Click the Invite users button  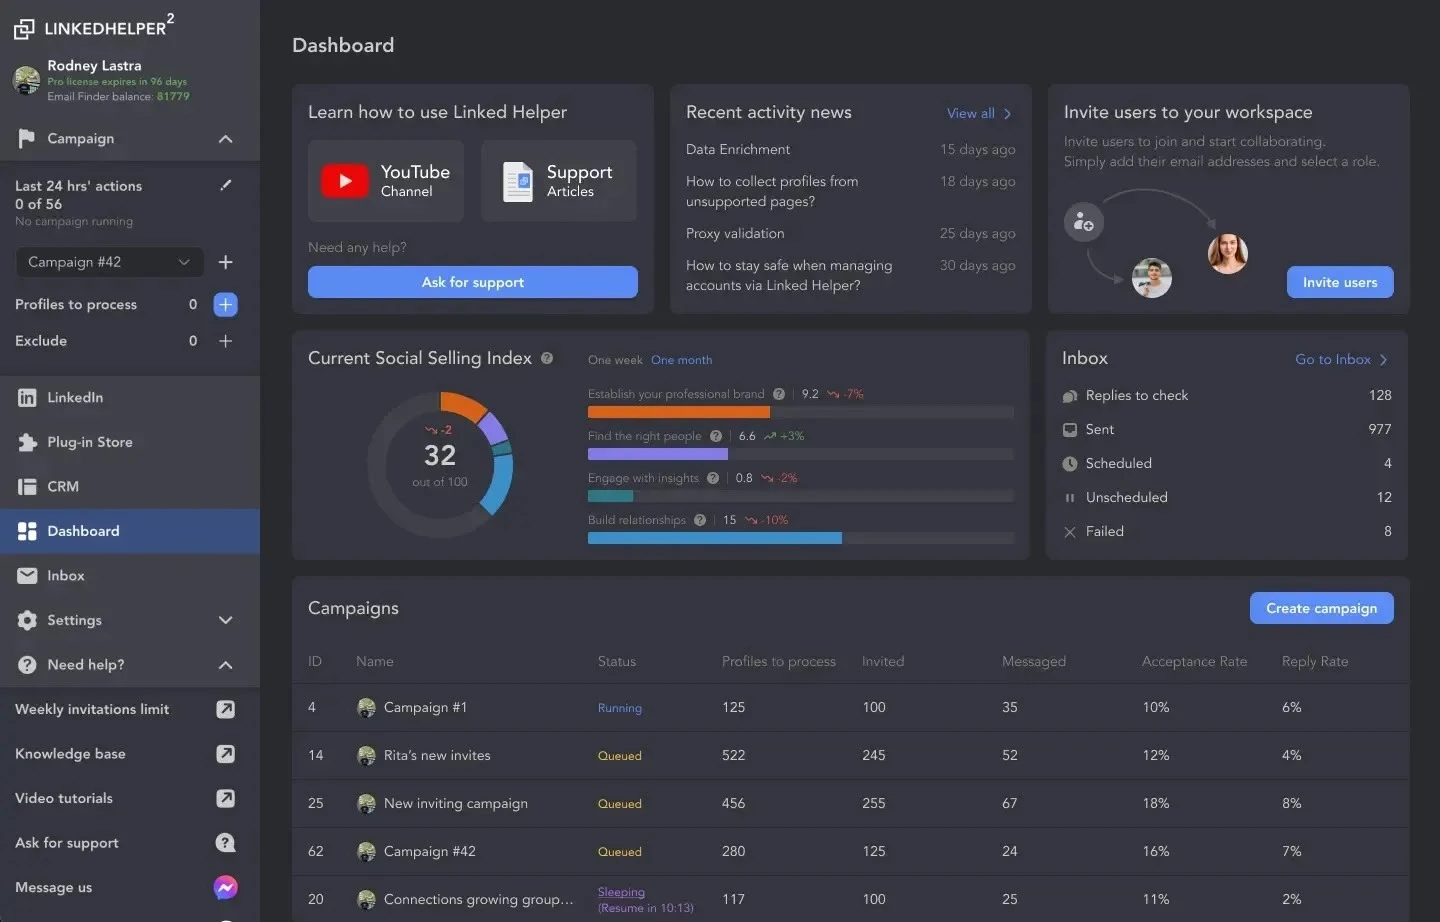[x=1340, y=282]
